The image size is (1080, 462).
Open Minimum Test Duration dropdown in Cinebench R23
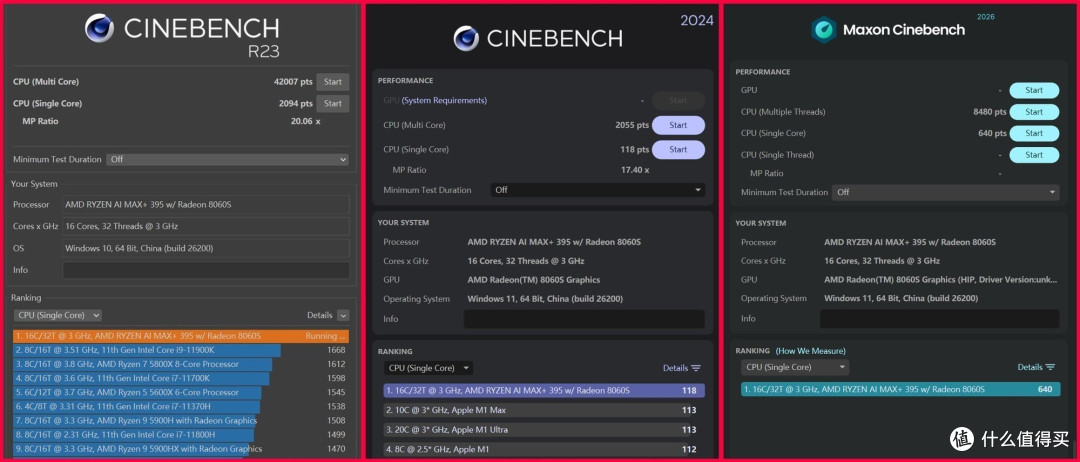(x=227, y=159)
